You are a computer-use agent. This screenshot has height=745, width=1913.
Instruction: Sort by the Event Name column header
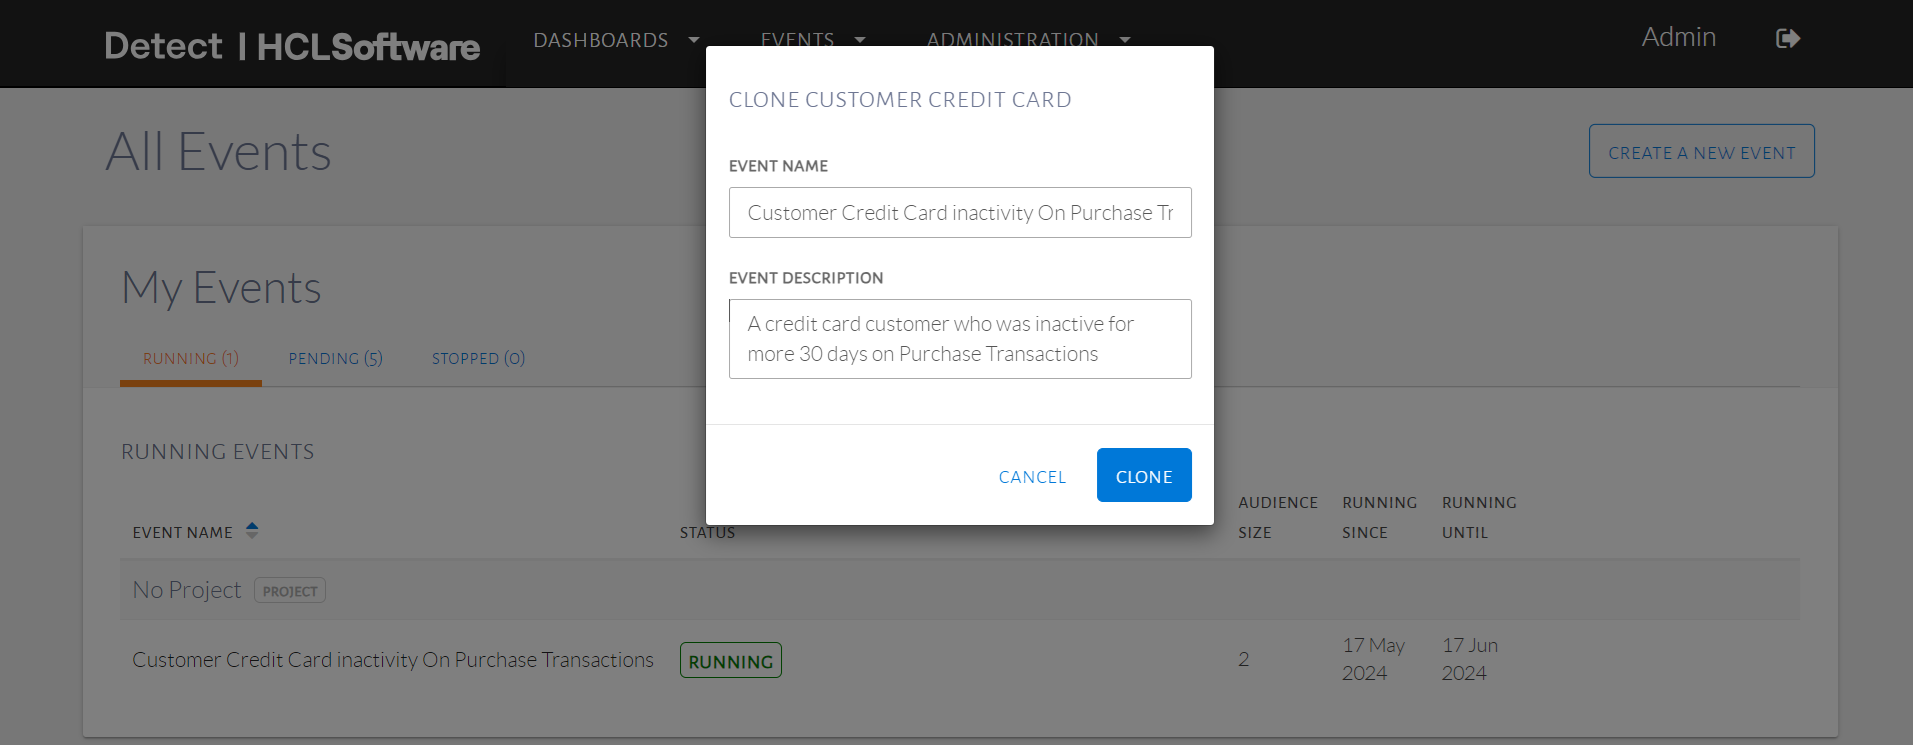coord(183,533)
